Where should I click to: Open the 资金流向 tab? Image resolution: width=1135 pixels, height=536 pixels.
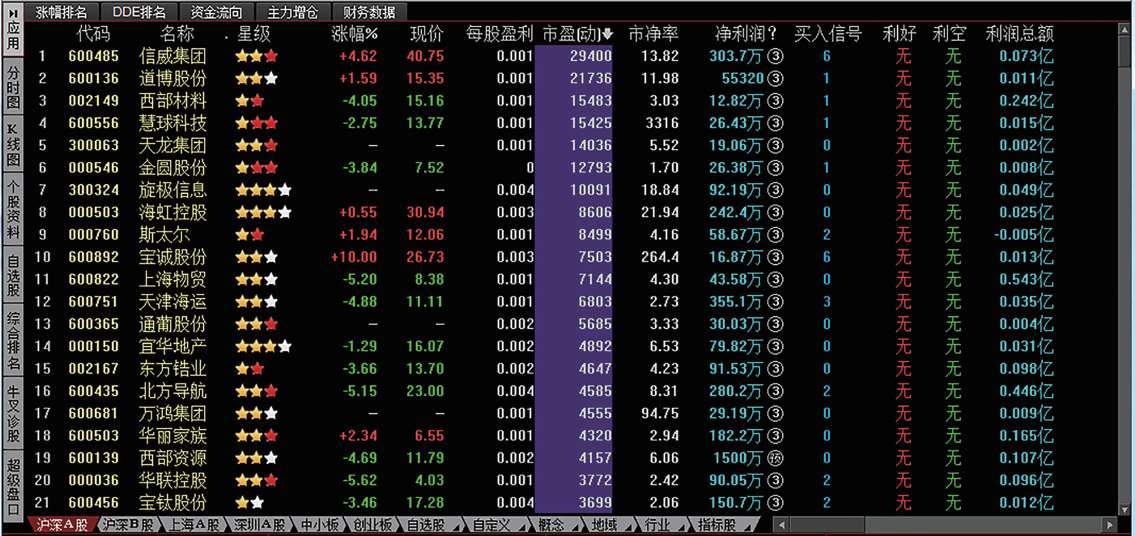pyautogui.click(x=216, y=12)
